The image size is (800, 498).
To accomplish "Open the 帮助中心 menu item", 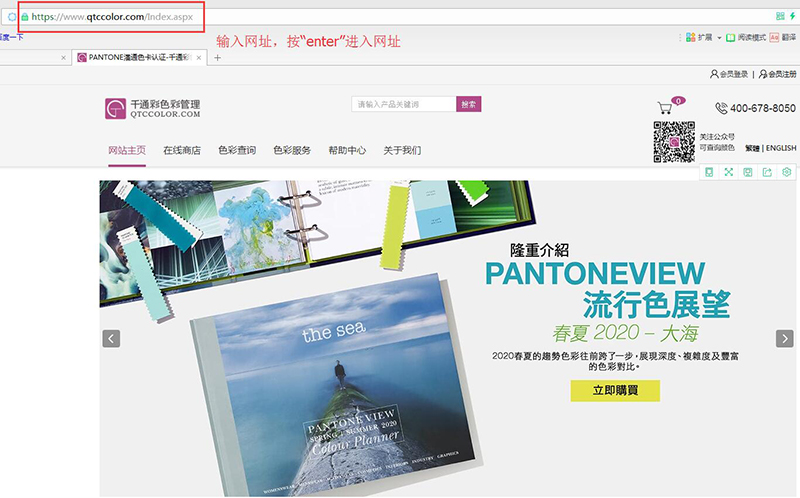I will [x=347, y=150].
